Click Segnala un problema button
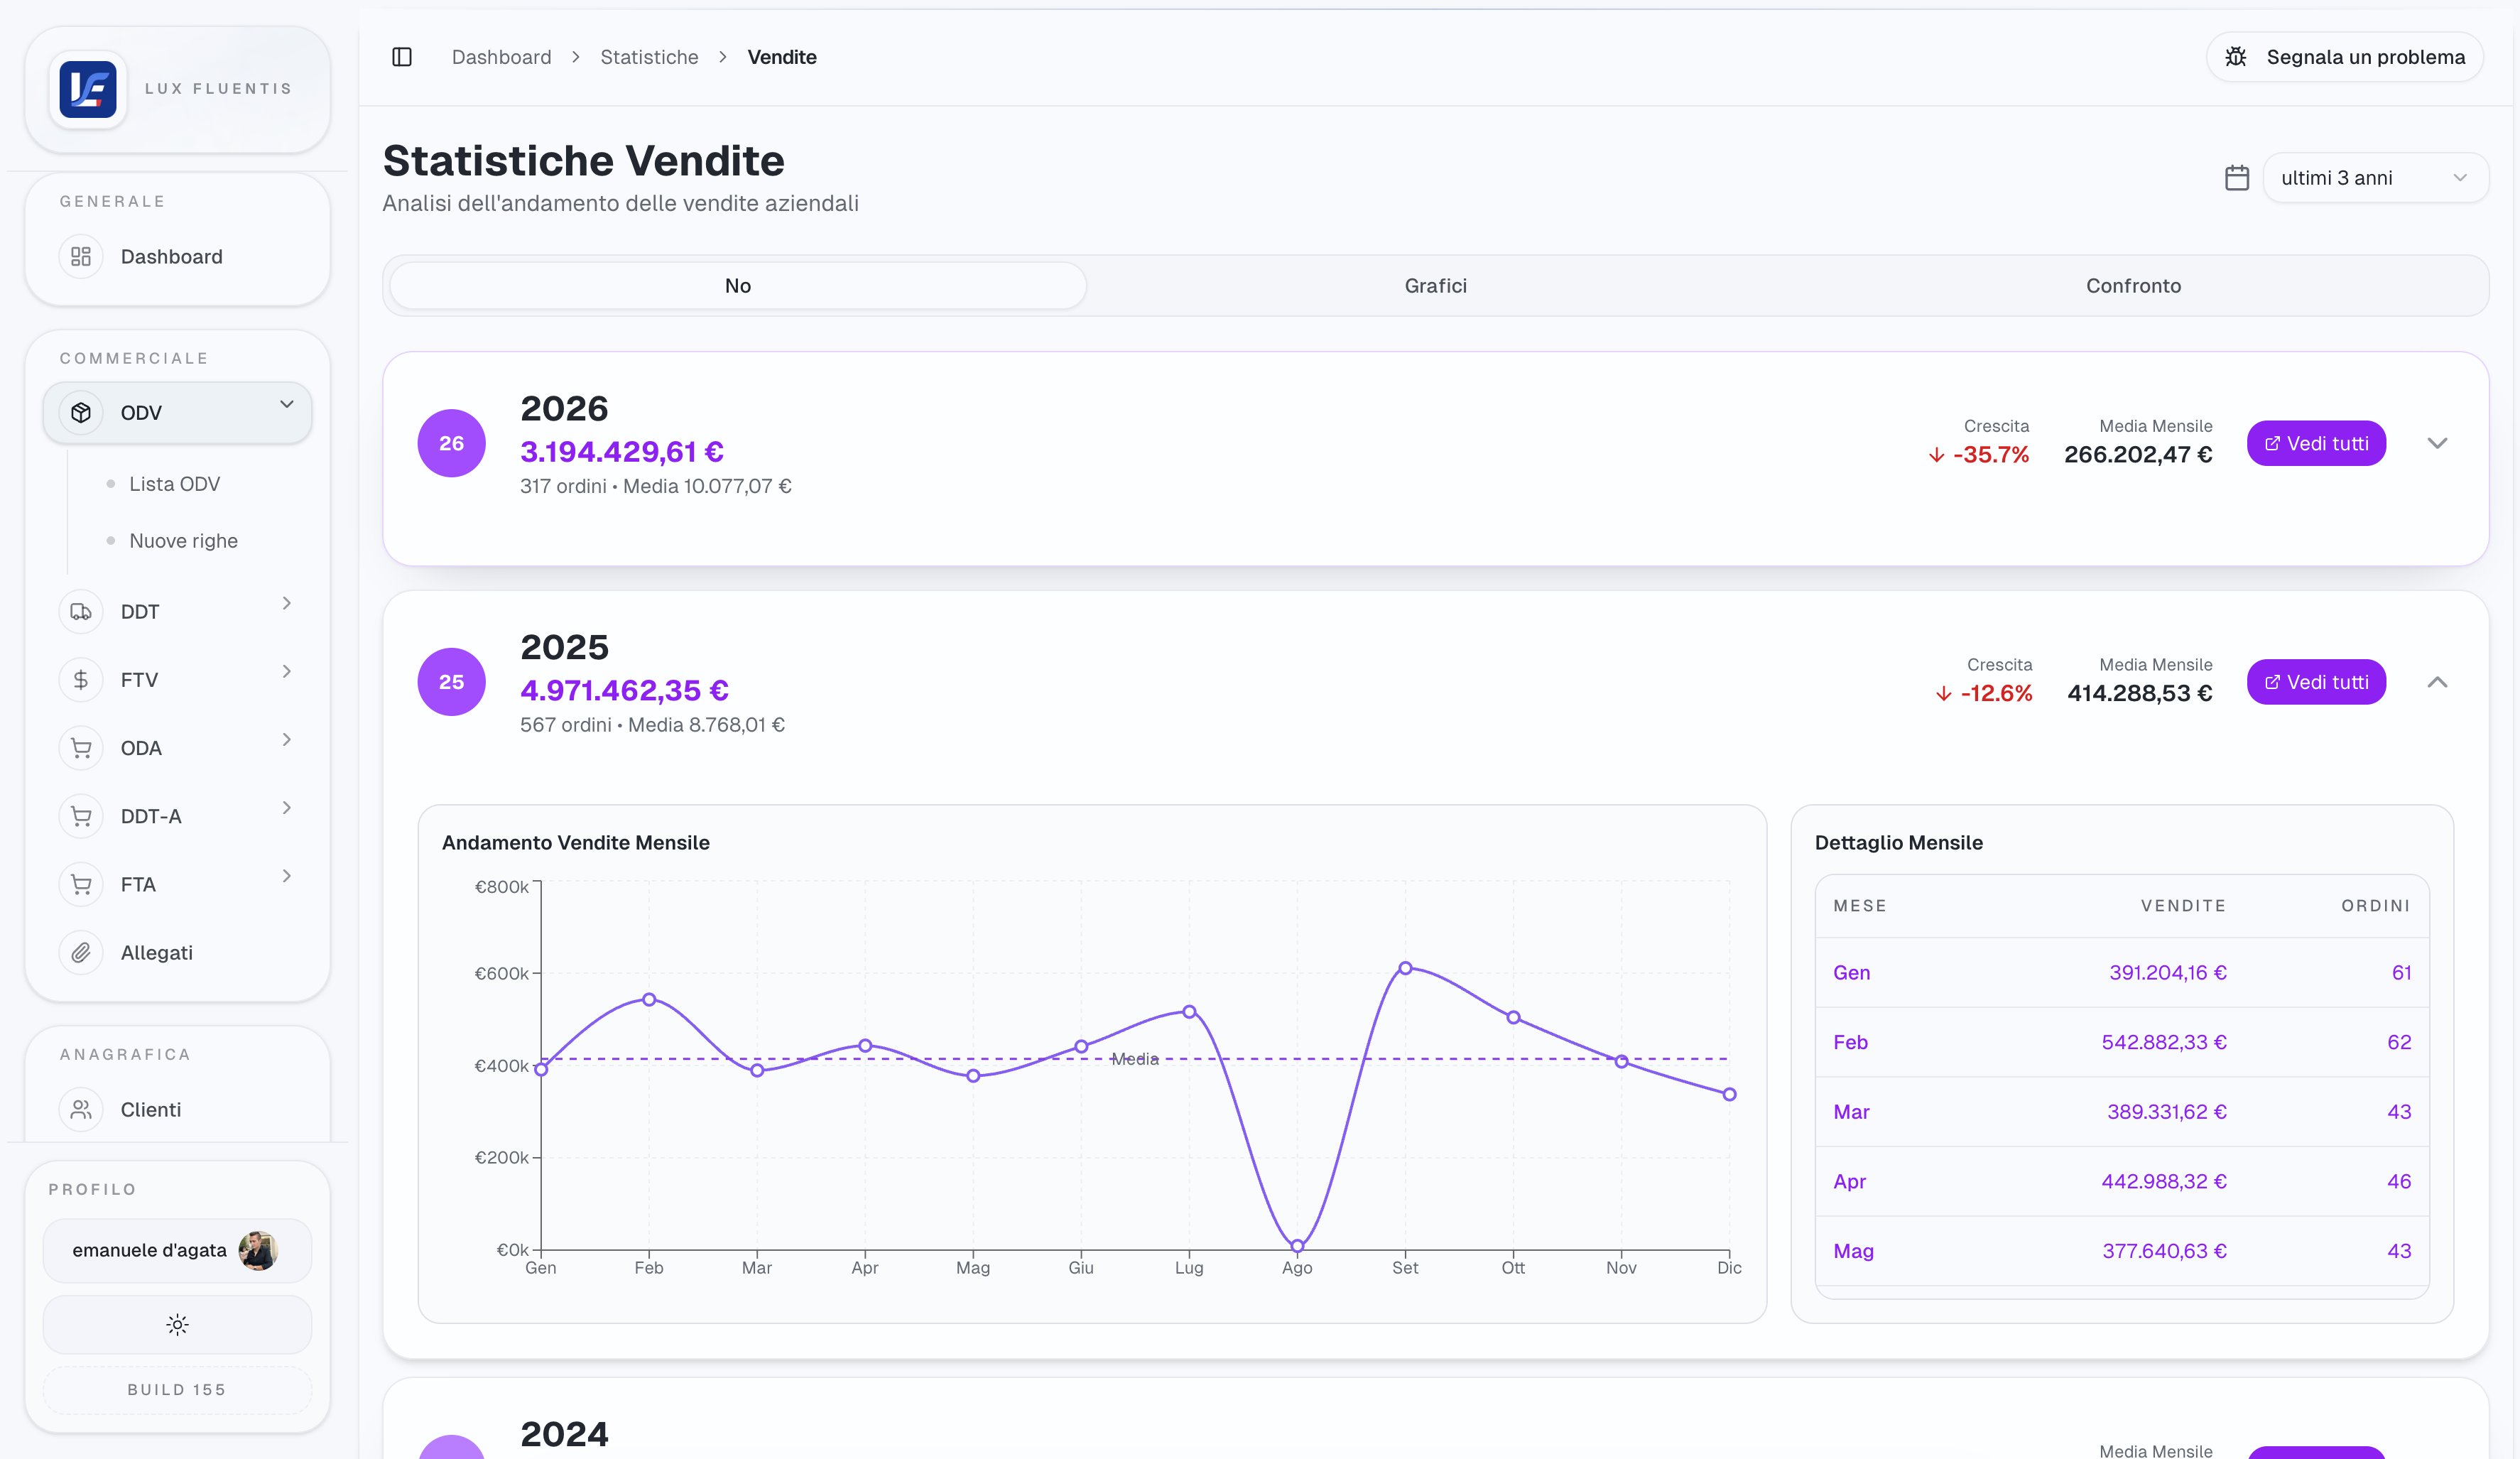Screen dimensions: 2520x1459 click(2345, 57)
